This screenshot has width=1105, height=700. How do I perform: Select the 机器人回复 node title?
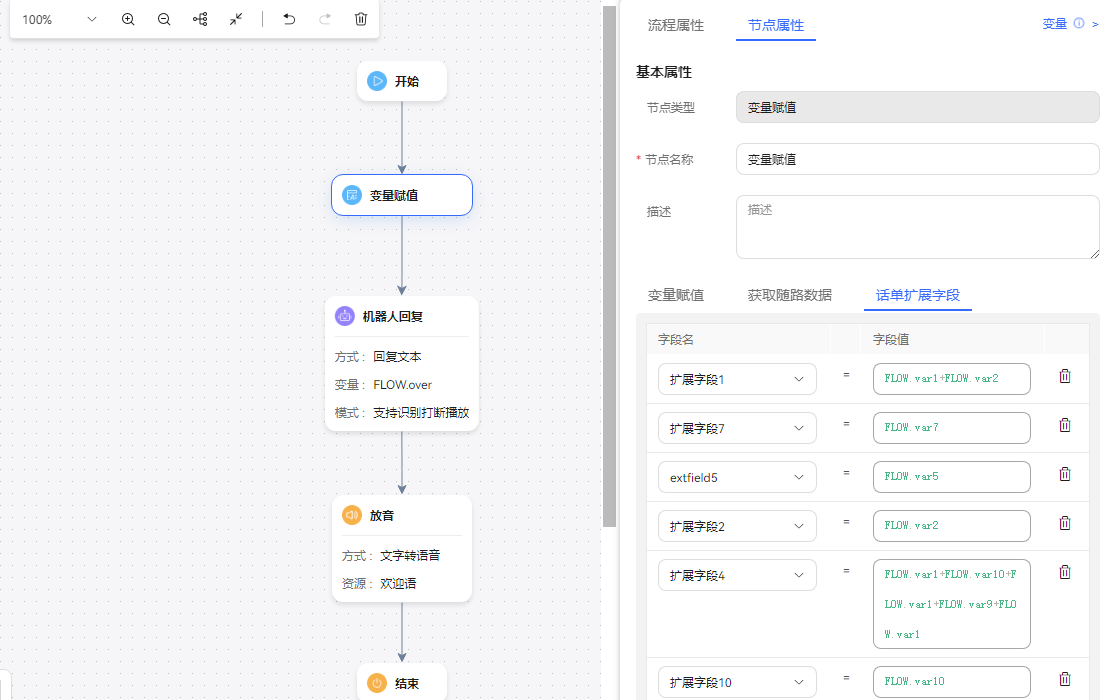[x=393, y=317]
